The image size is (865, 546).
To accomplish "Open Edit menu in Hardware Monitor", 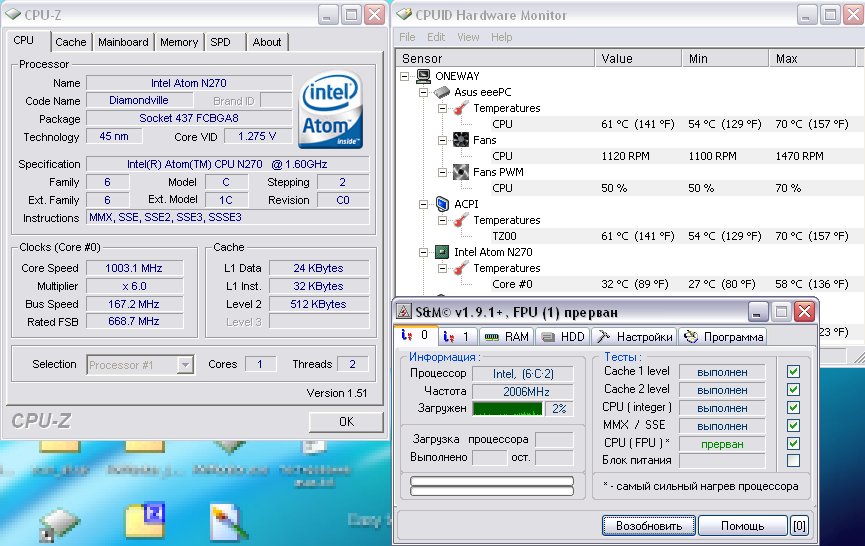I will 436,37.
